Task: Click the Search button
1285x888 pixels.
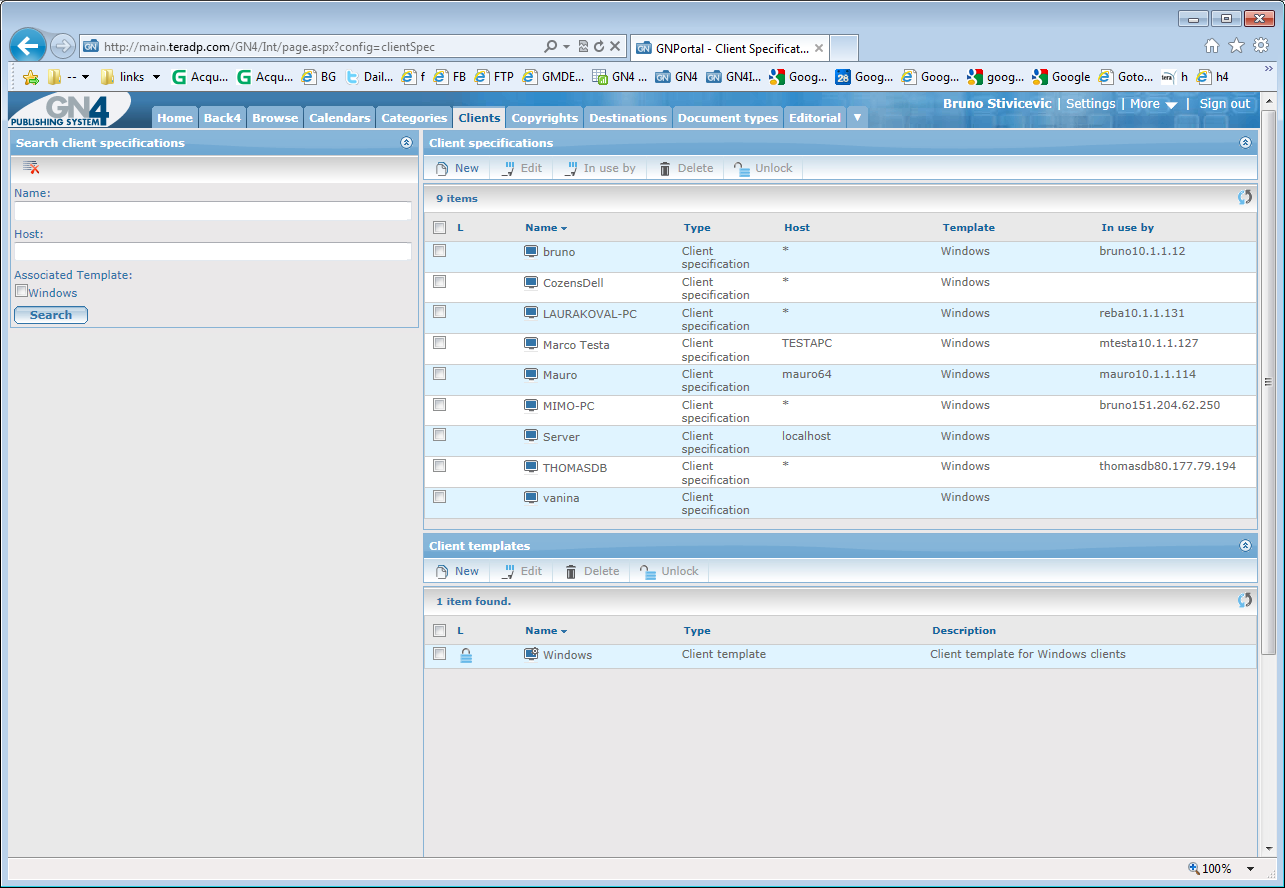Action: pyautogui.click(x=51, y=315)
